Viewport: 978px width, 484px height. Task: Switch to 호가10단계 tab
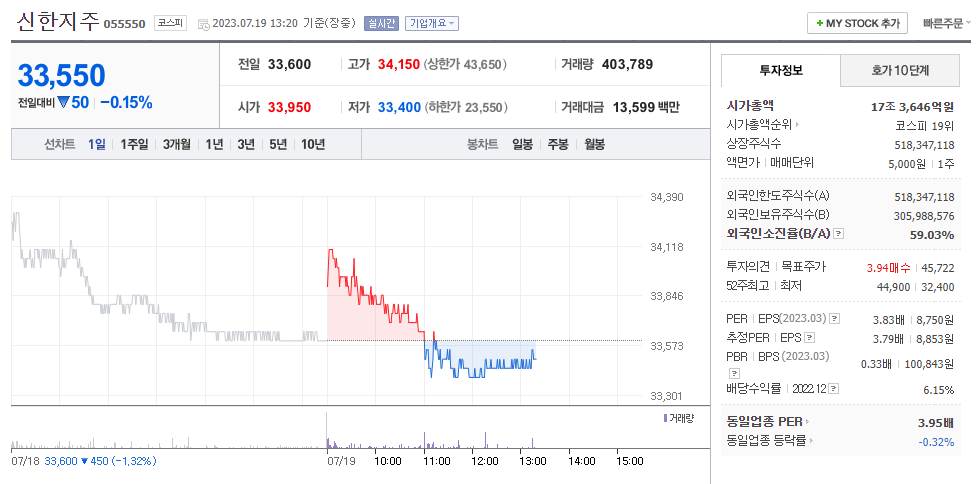pyautogui.click(x=900, y=70)
